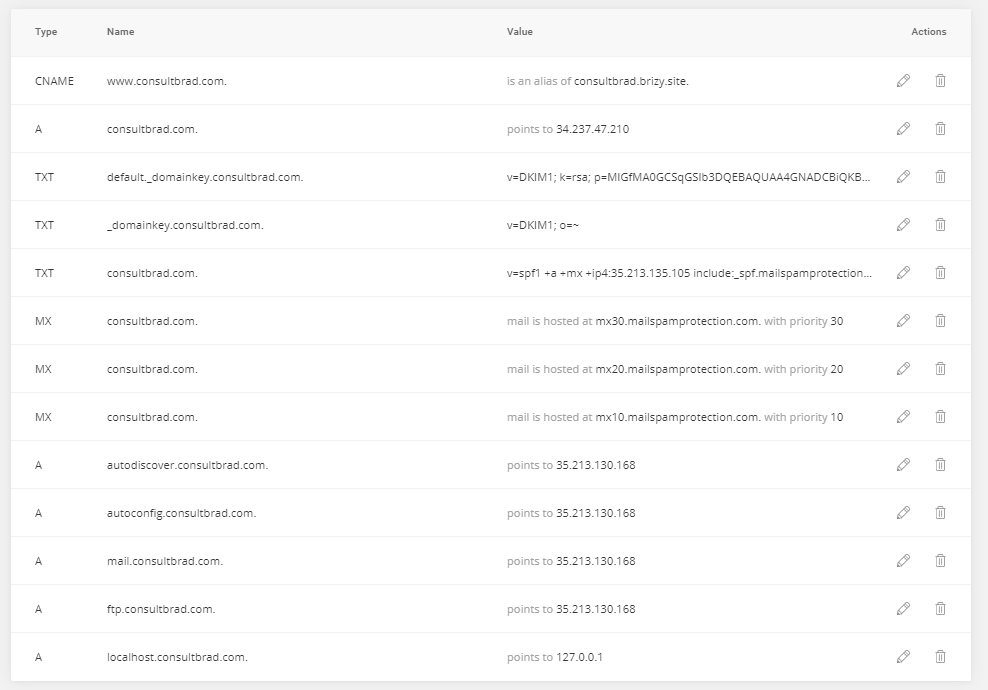Delete the localhost.consultbrad.com A record
The width and height of the screenshot is (988, 690).
940,657
